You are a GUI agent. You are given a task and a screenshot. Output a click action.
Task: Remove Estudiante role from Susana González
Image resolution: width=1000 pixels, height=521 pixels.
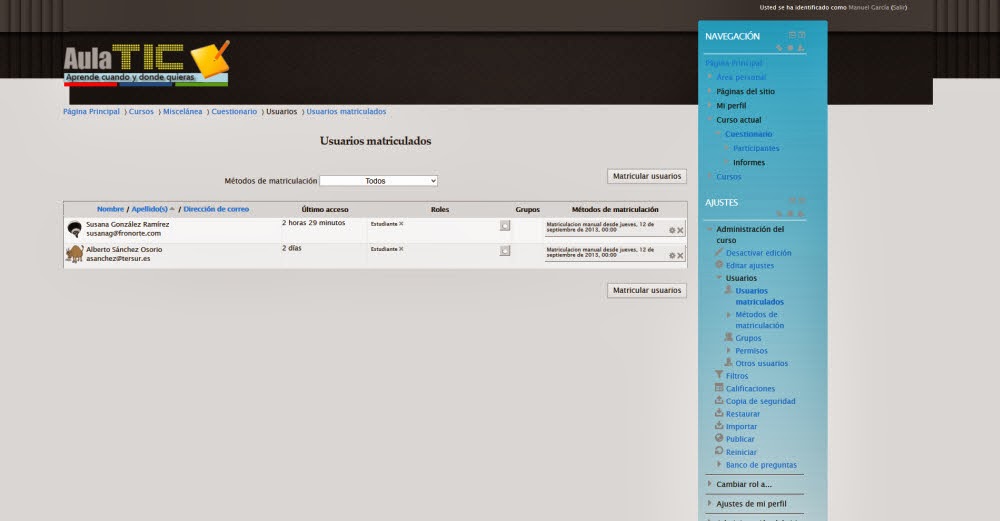(x=401, y=224)
